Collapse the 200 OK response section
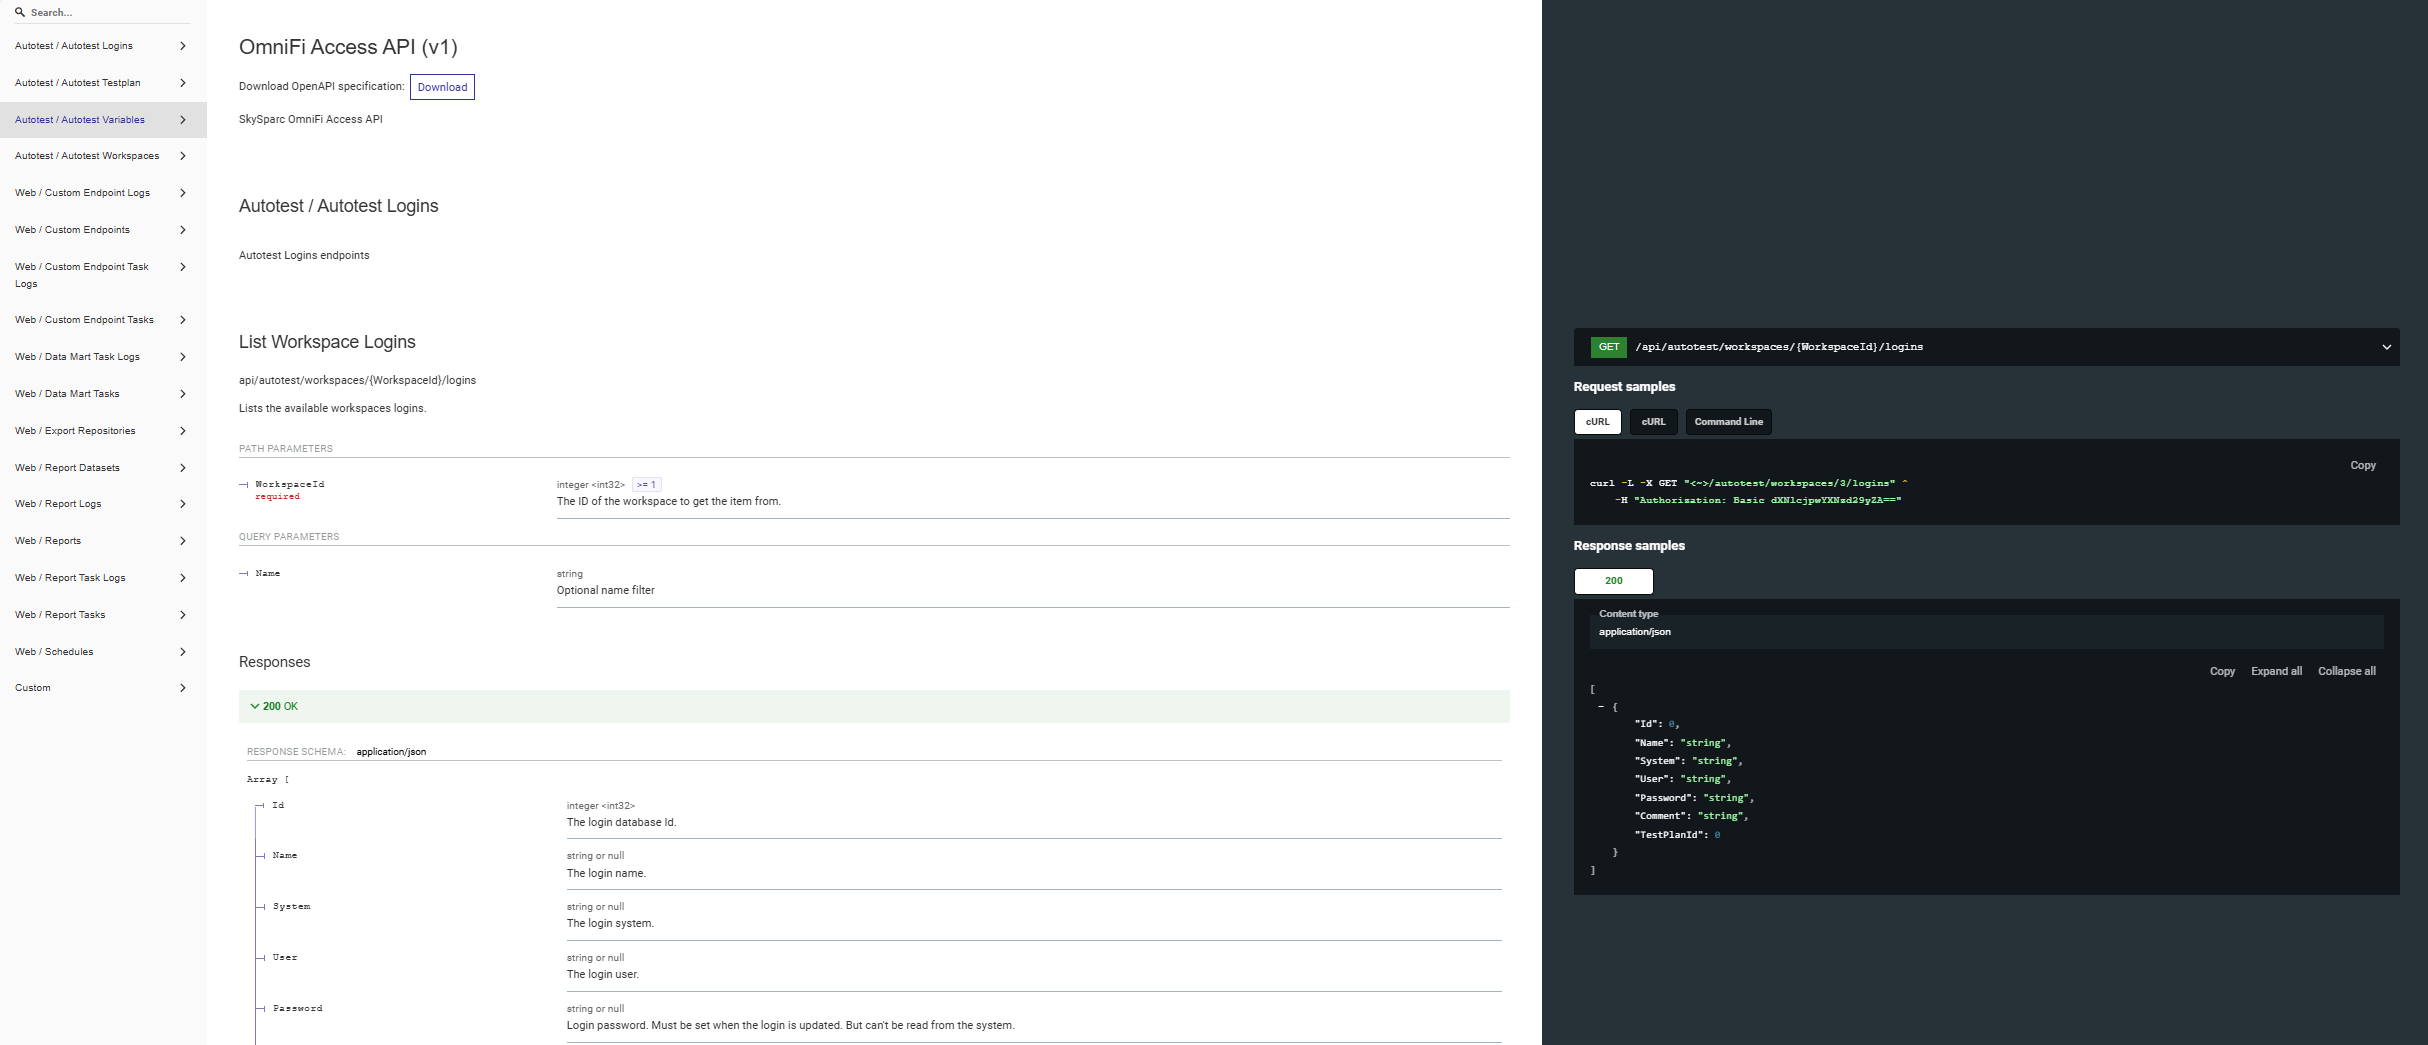Screen dimensions: 2428x1045 click(x=874, y=706)
